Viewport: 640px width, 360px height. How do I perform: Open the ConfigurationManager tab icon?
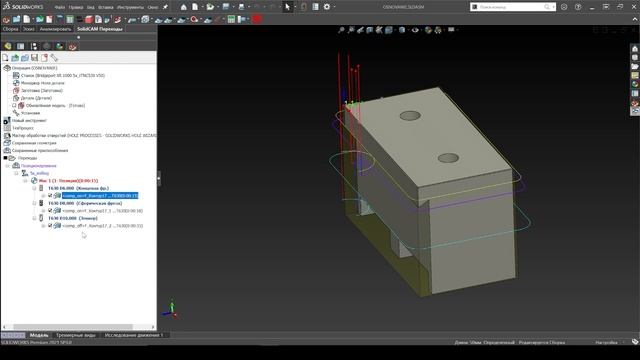pyautogui.click(x=34, y=46)
